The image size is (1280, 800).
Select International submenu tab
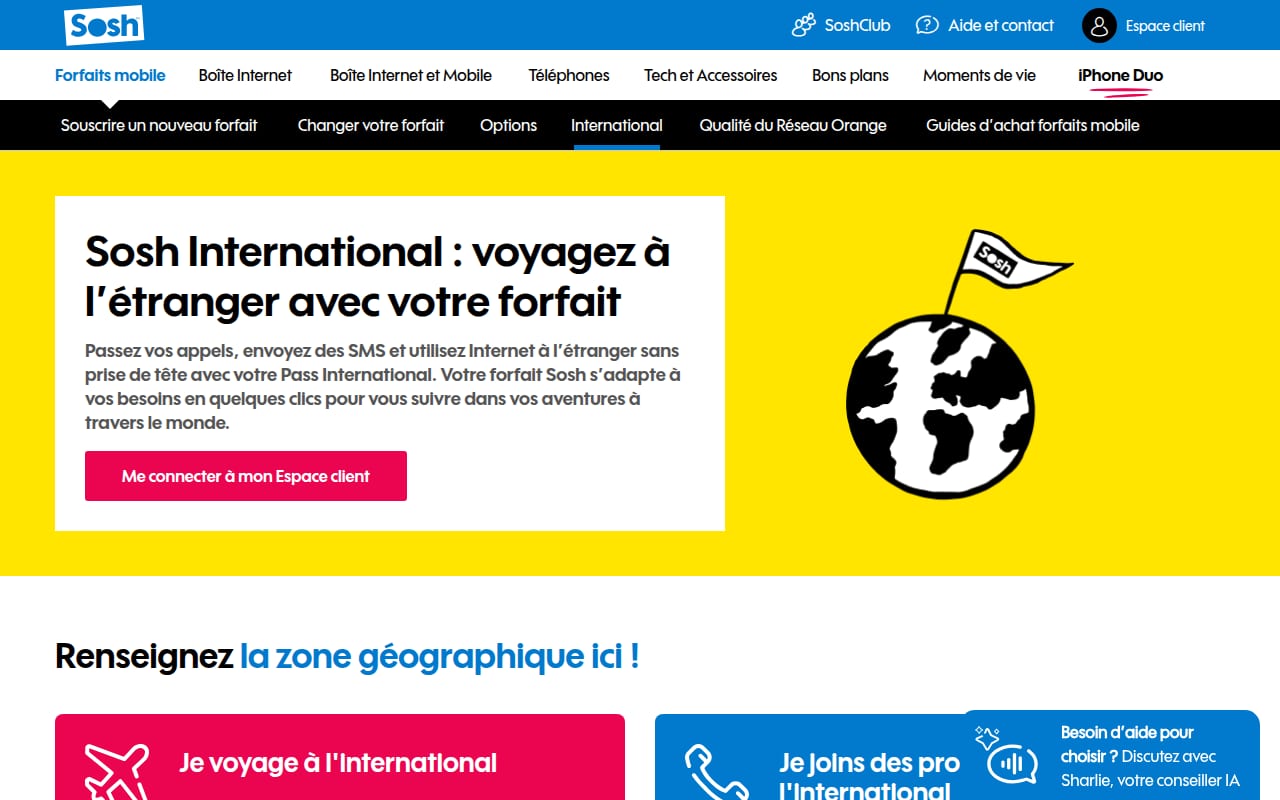tap(617, 125)
